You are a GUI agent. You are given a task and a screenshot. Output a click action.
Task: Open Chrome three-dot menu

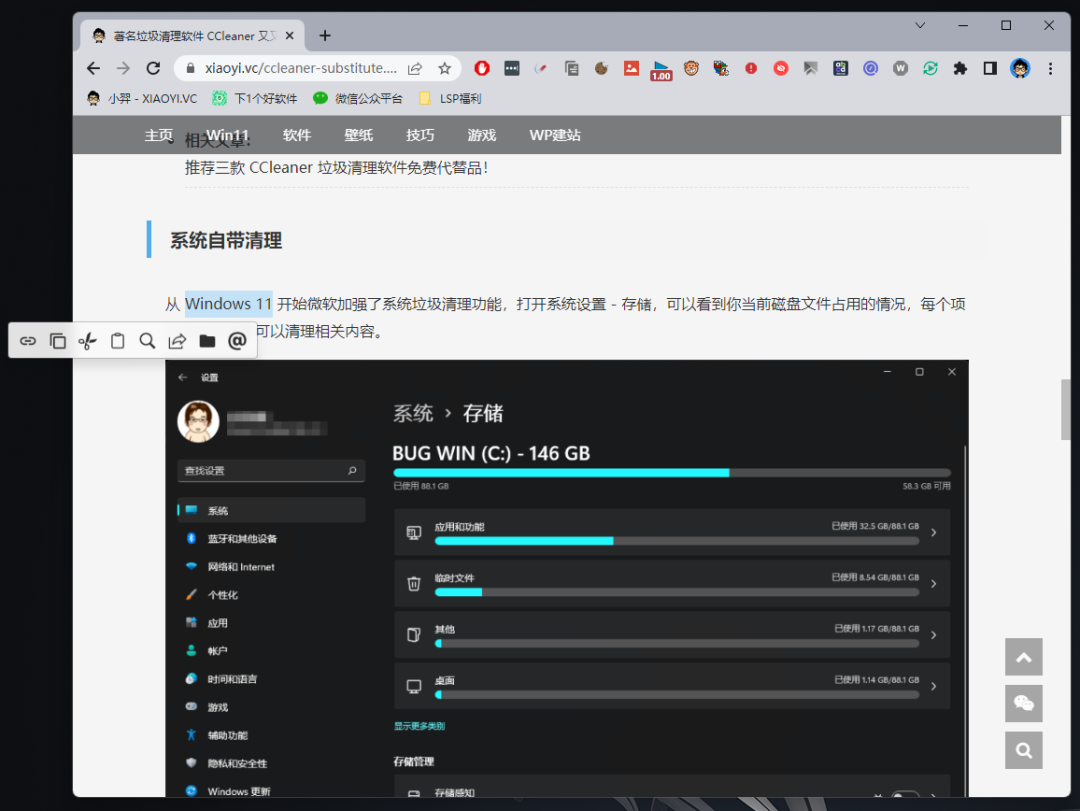click(1050, 68)
